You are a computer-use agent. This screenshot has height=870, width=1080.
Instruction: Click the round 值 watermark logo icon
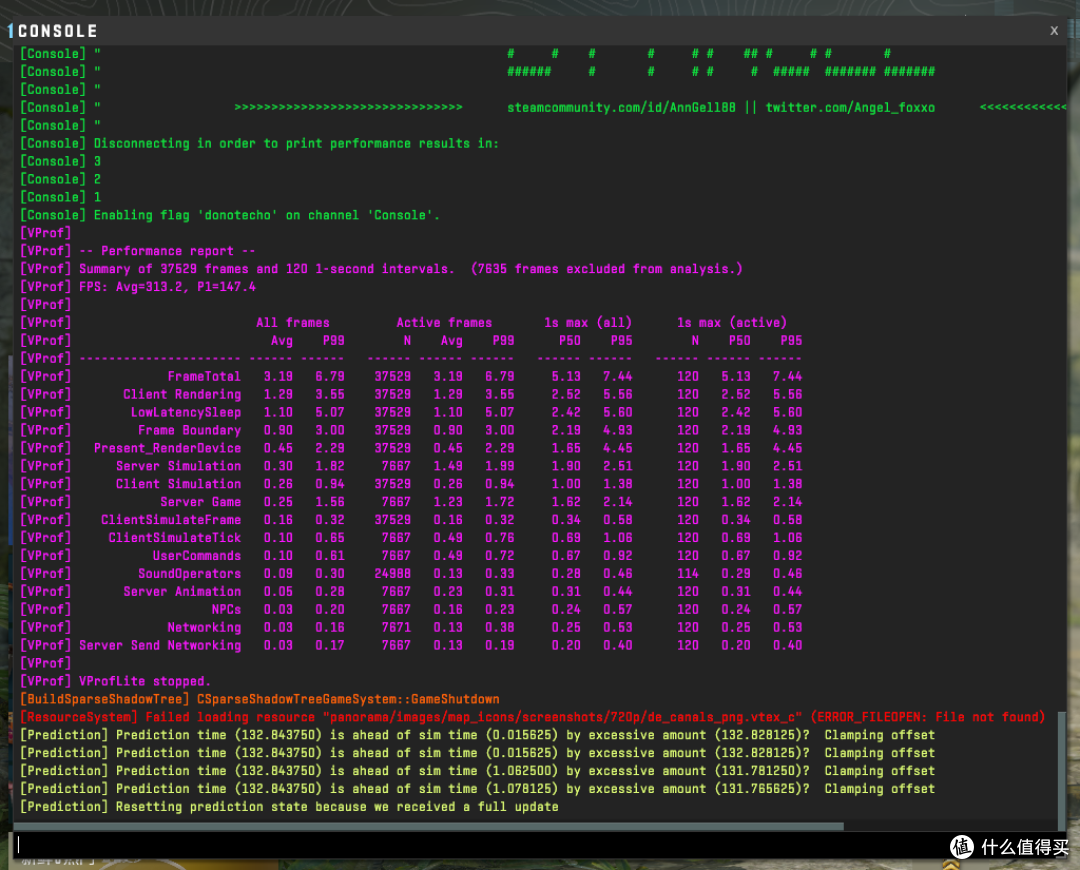point(962,847)
